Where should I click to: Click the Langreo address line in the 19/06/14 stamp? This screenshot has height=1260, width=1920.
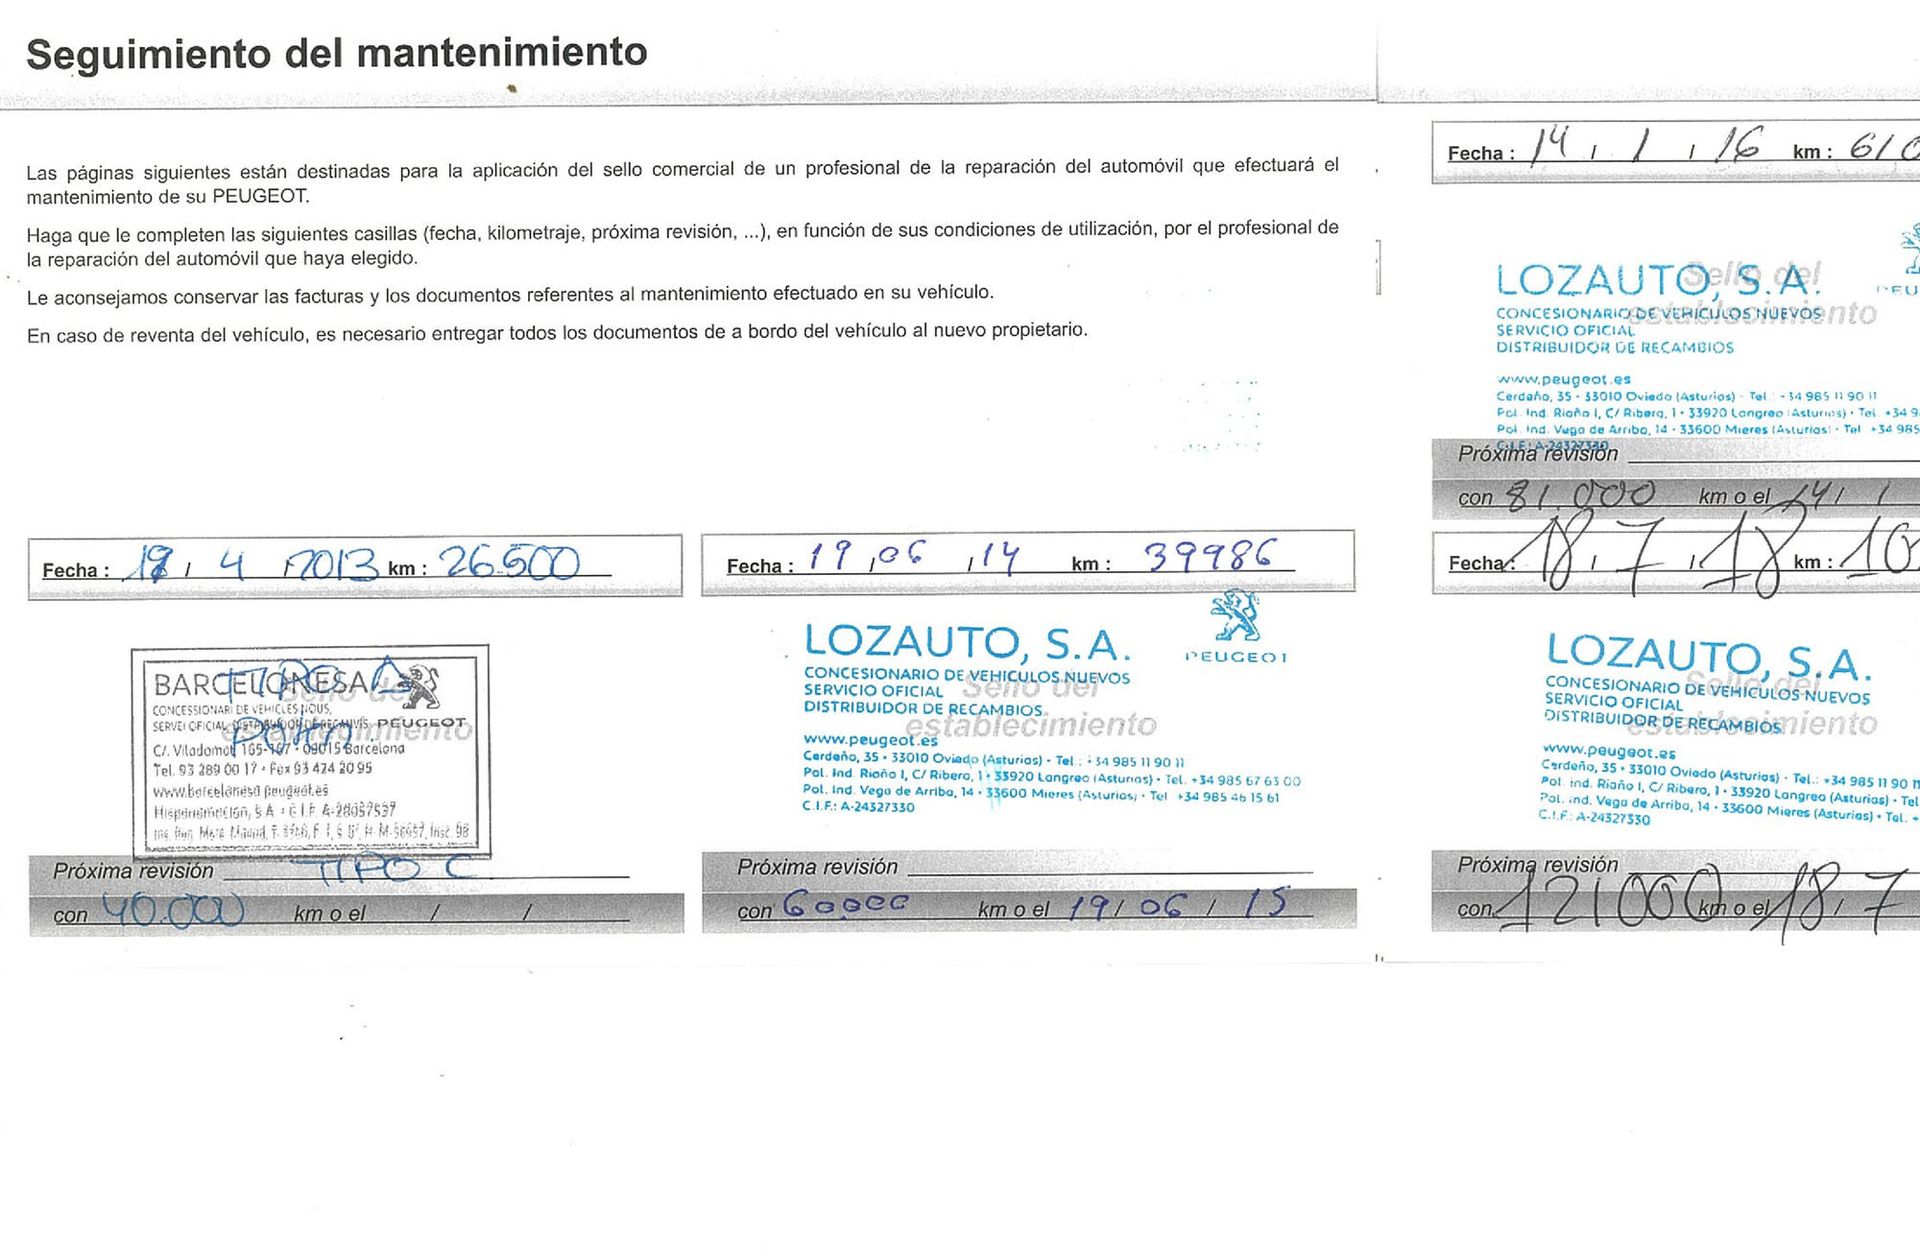(x=1052, y=778)
